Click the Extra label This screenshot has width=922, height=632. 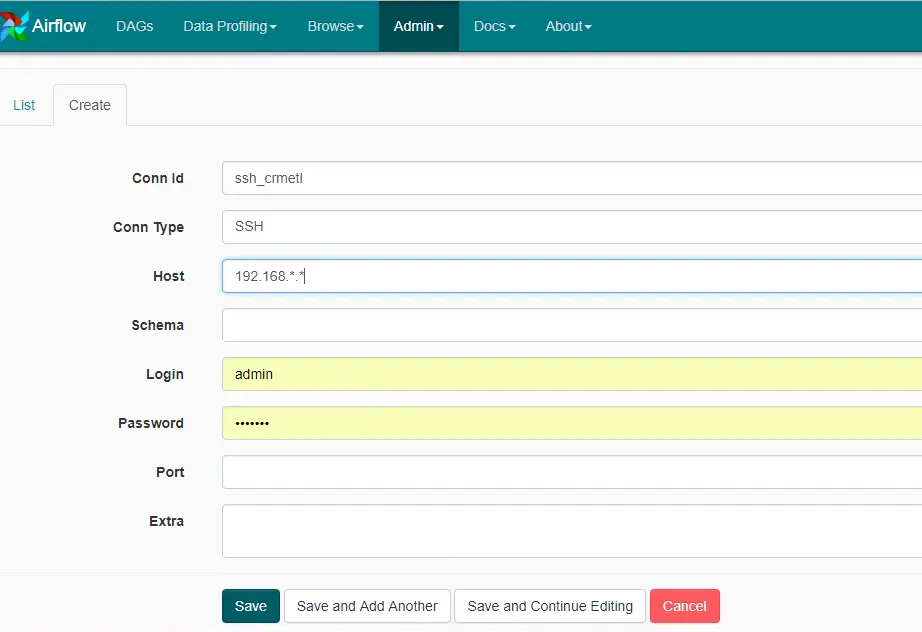tap(166, 521)
